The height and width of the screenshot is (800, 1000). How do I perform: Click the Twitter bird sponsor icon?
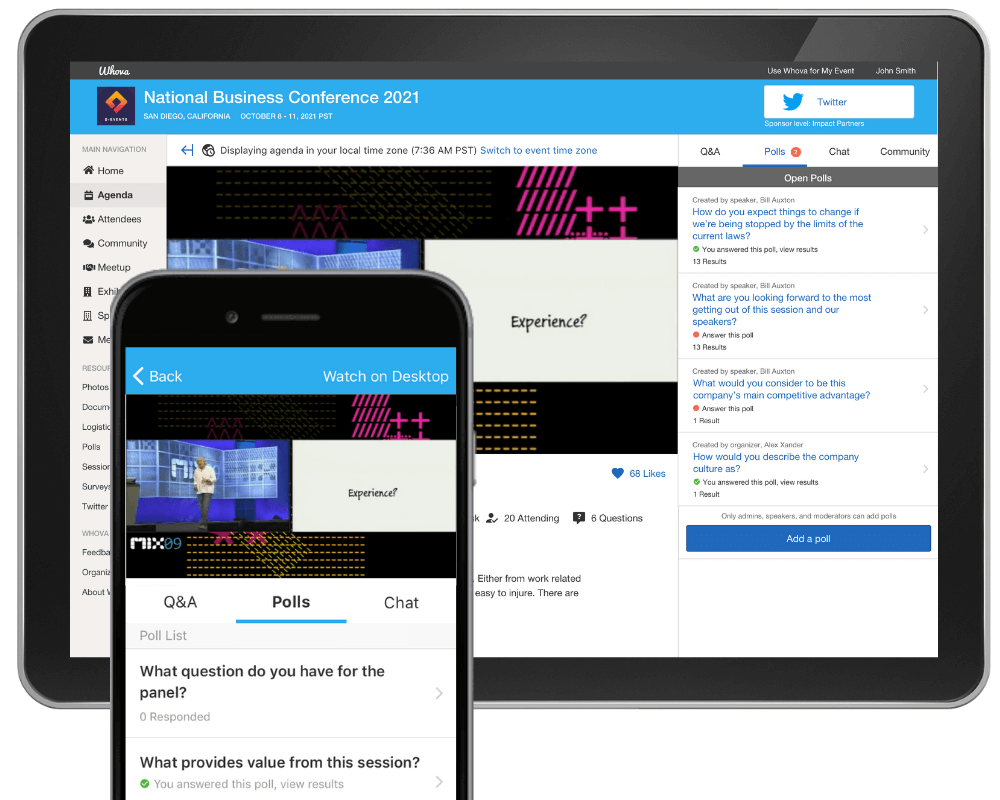point(793,102)
